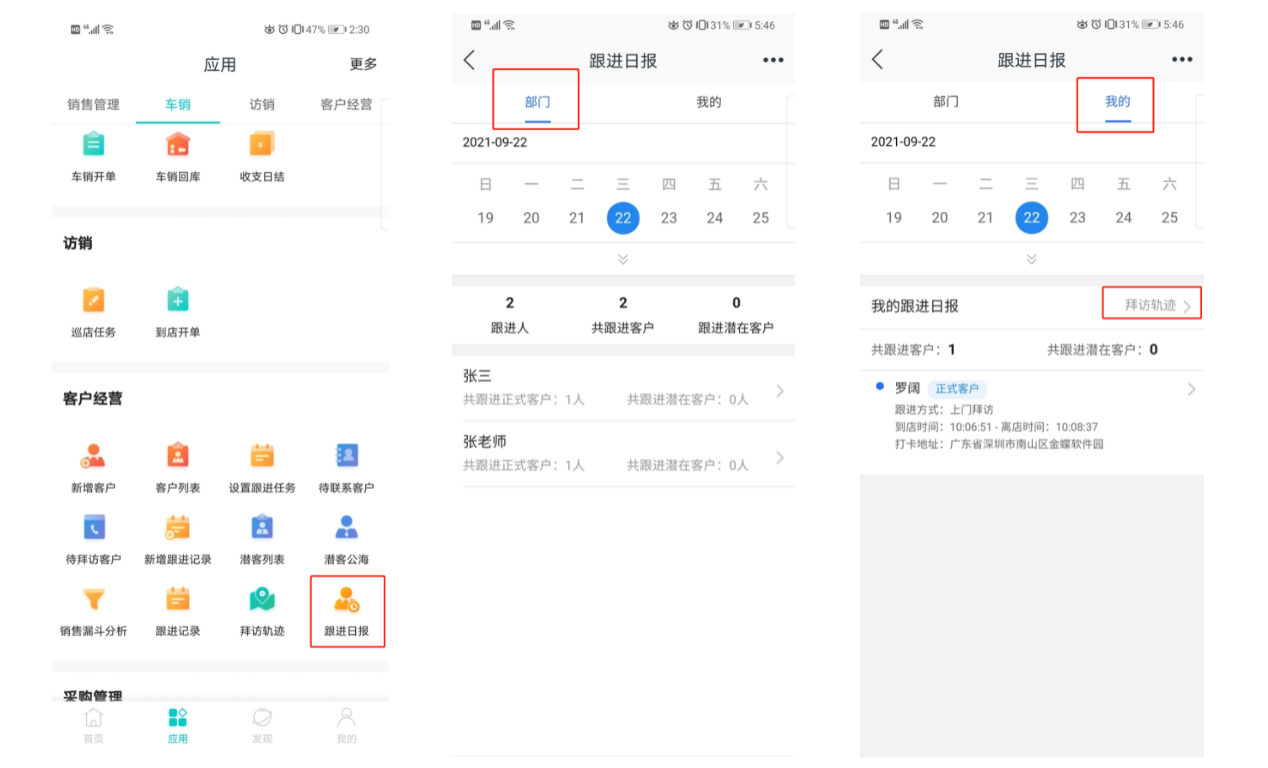Viewport: 1268px width, 768px height.
Task: Tap 更多 on the 应用 screen
Action: pyautogui.click(x=363, y=64)
